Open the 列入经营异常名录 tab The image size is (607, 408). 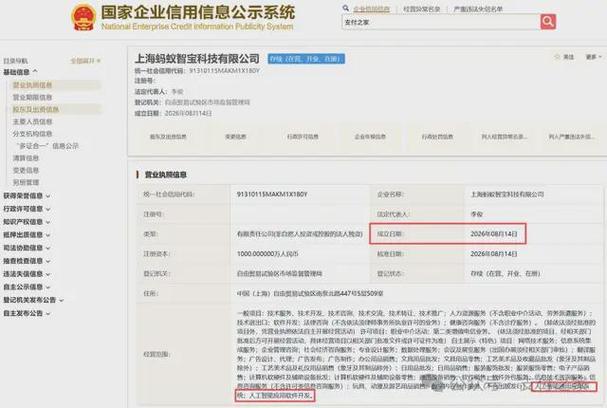coord(504,137)
